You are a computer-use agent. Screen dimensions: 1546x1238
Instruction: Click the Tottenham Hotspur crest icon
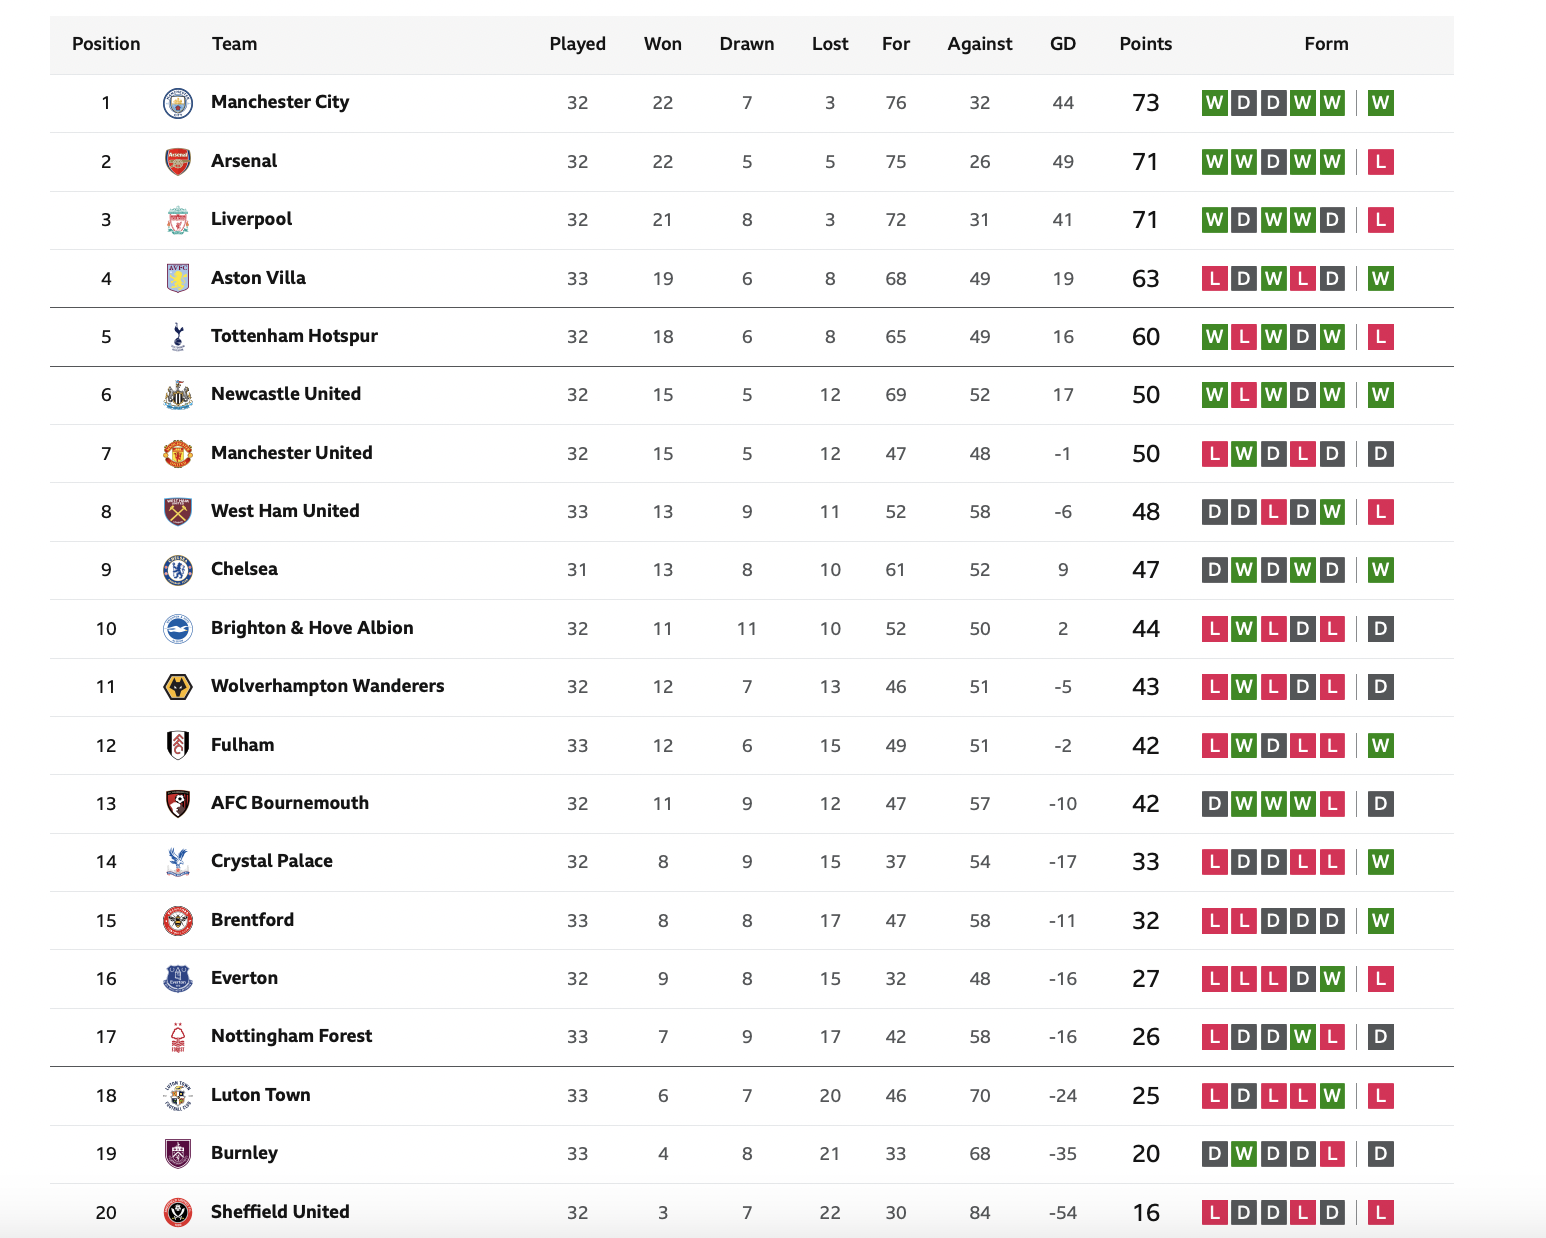coord(178,337)
